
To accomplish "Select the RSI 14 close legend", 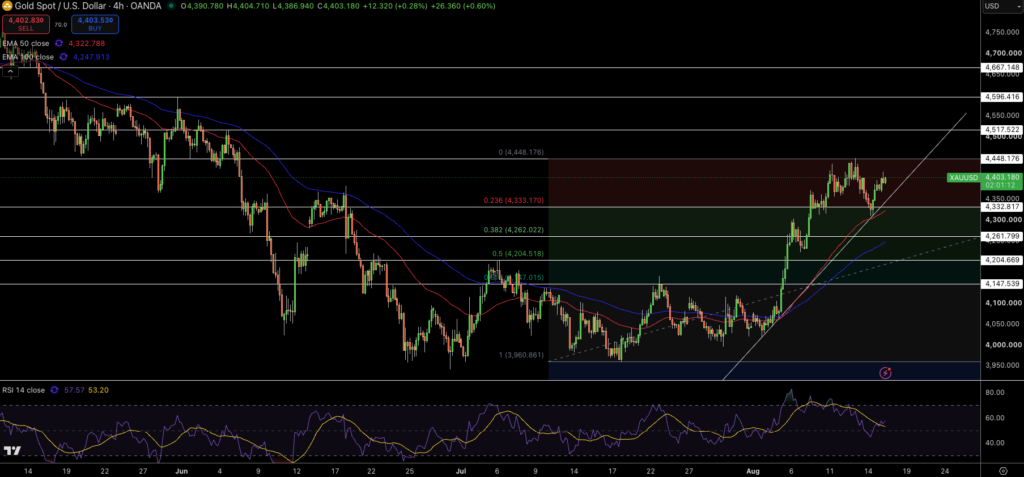I will 24,390.
